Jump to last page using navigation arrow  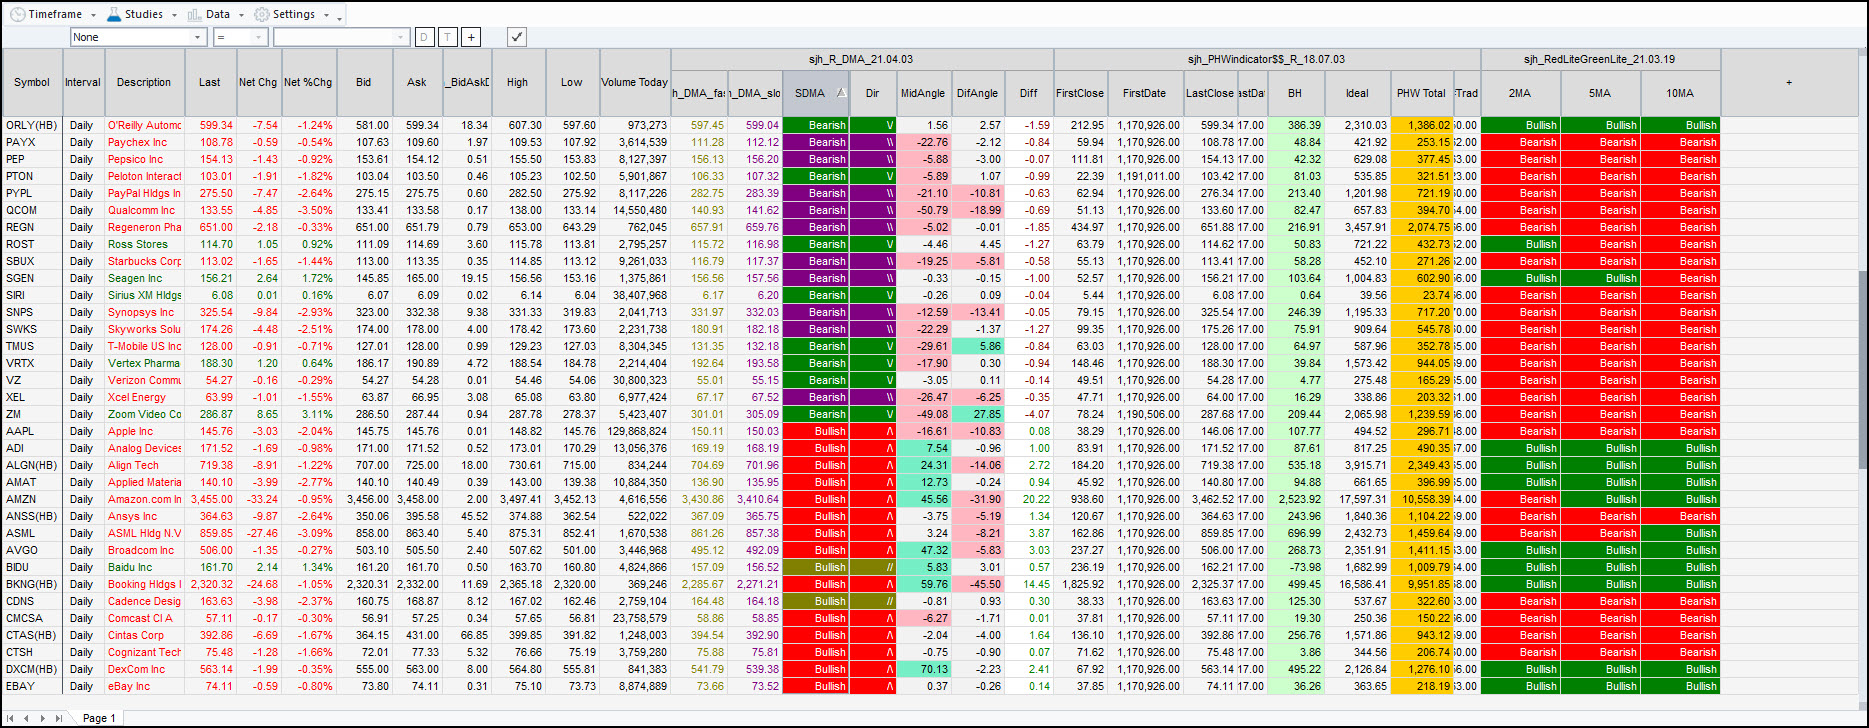(x=58, y=718)
